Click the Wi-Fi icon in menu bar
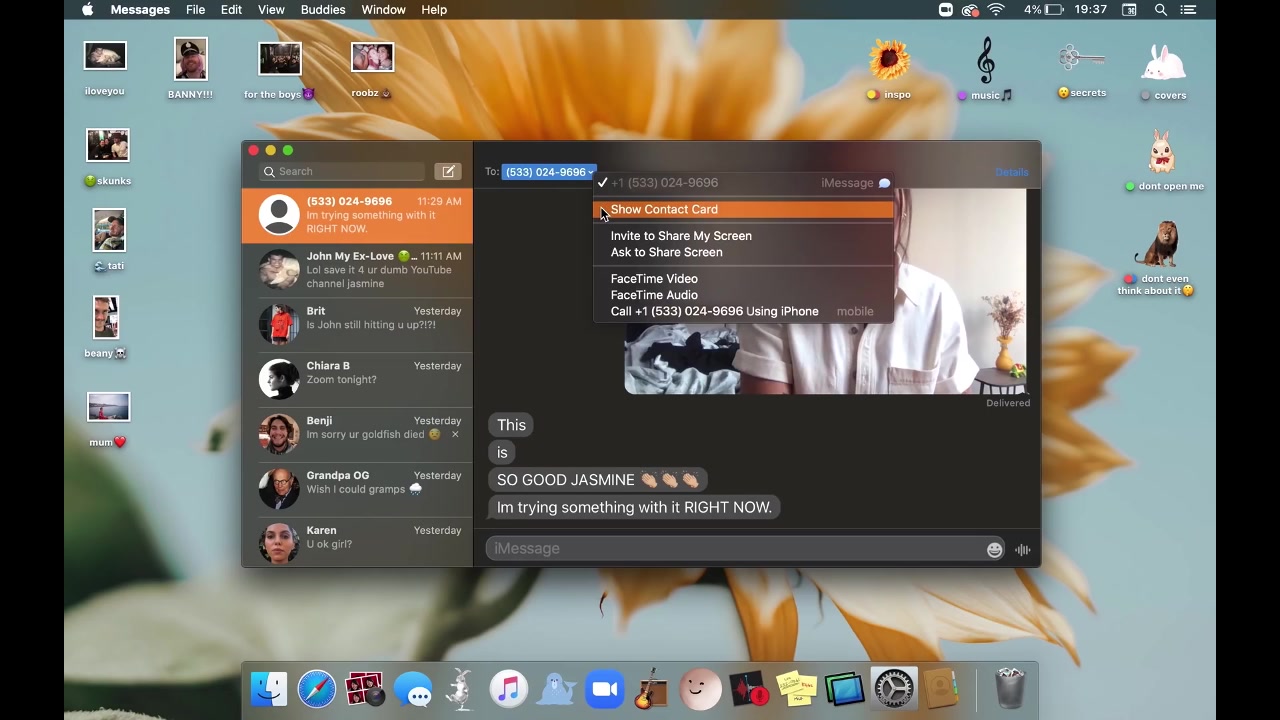This screenshot has height=720, width=1280. [x=996, y=10]
